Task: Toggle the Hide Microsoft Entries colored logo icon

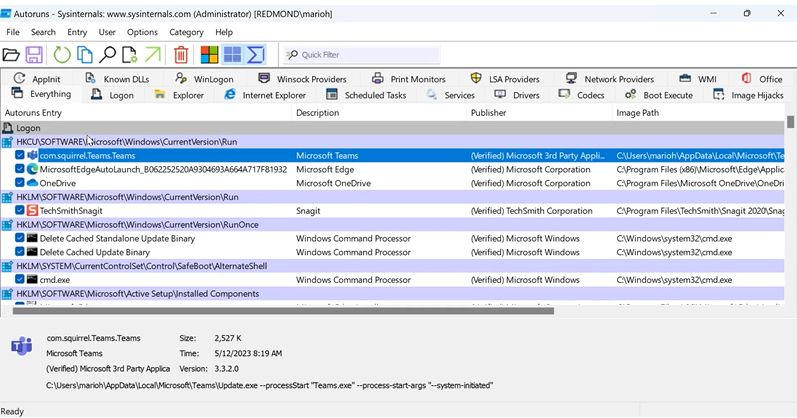Action: (x=209, y=54)
